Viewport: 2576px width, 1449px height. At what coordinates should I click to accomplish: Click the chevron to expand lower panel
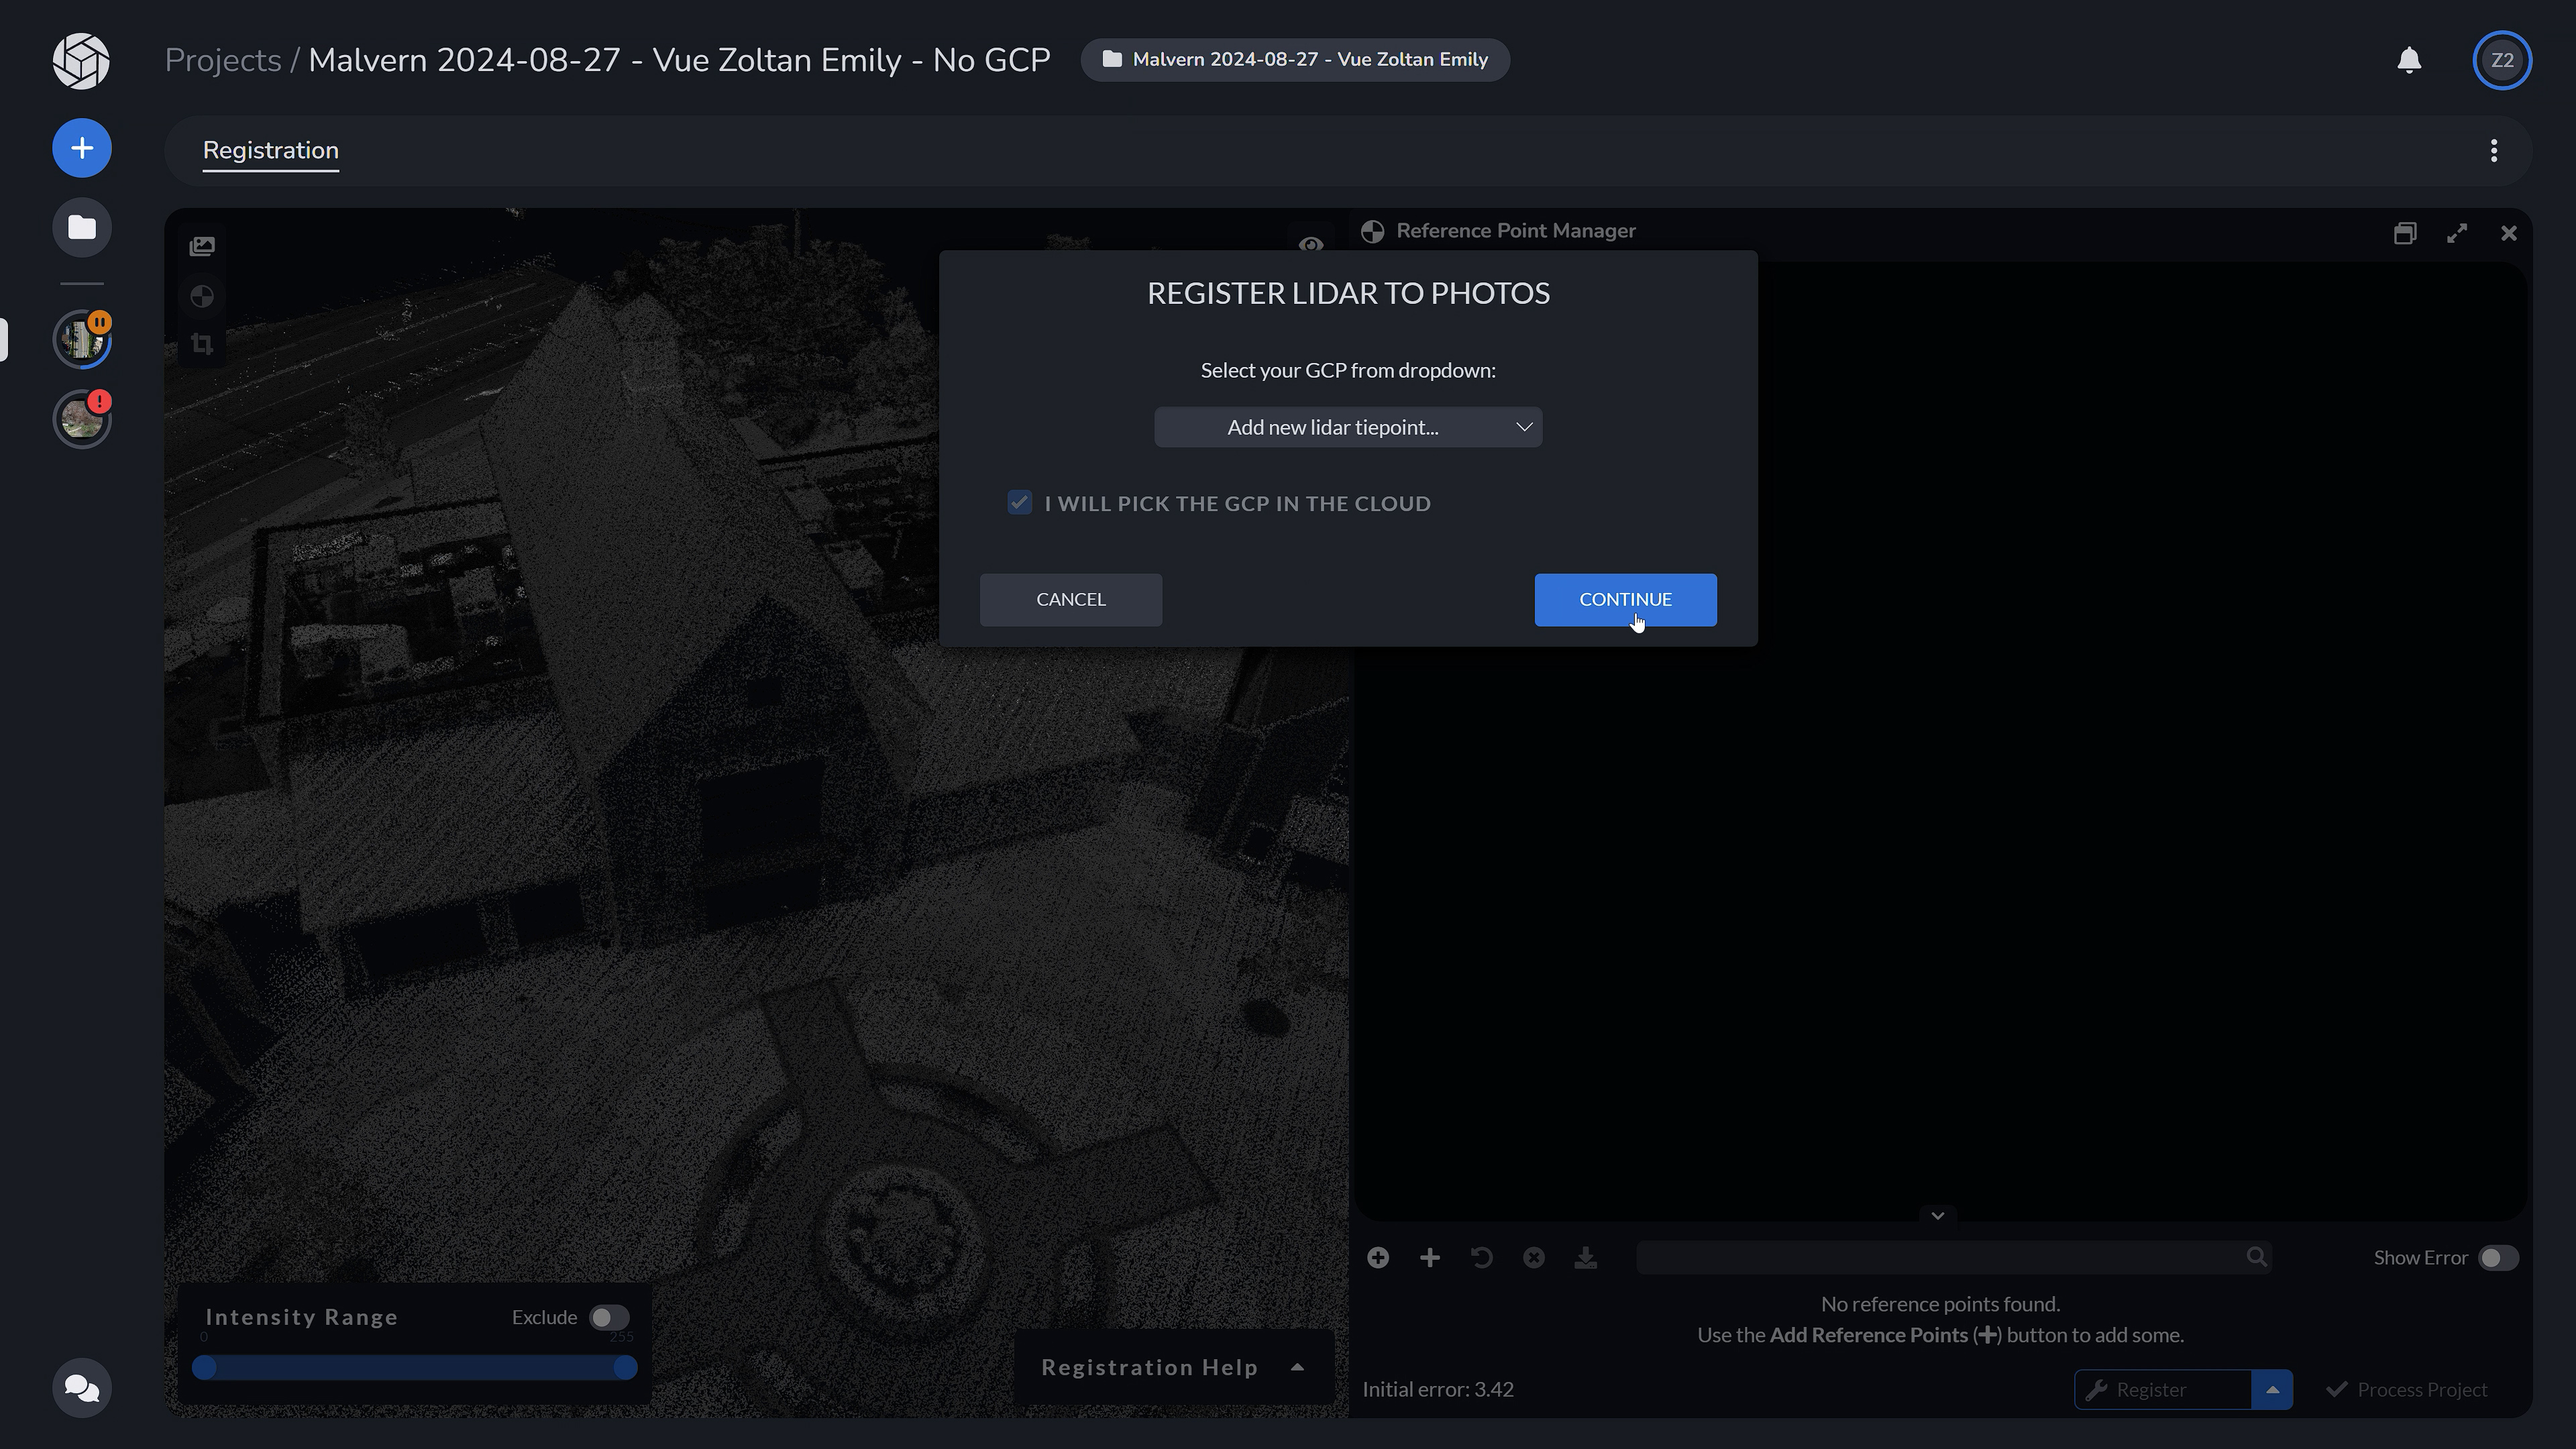pyautogui.click(x=1939, y=1216)
